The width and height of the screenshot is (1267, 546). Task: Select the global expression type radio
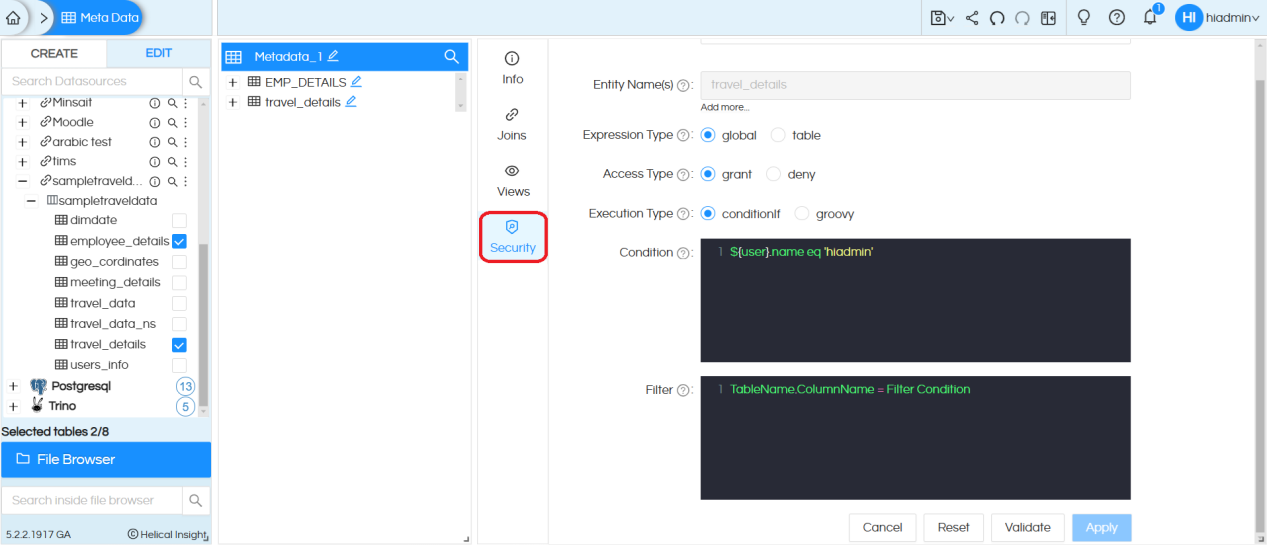click(708, 135)
